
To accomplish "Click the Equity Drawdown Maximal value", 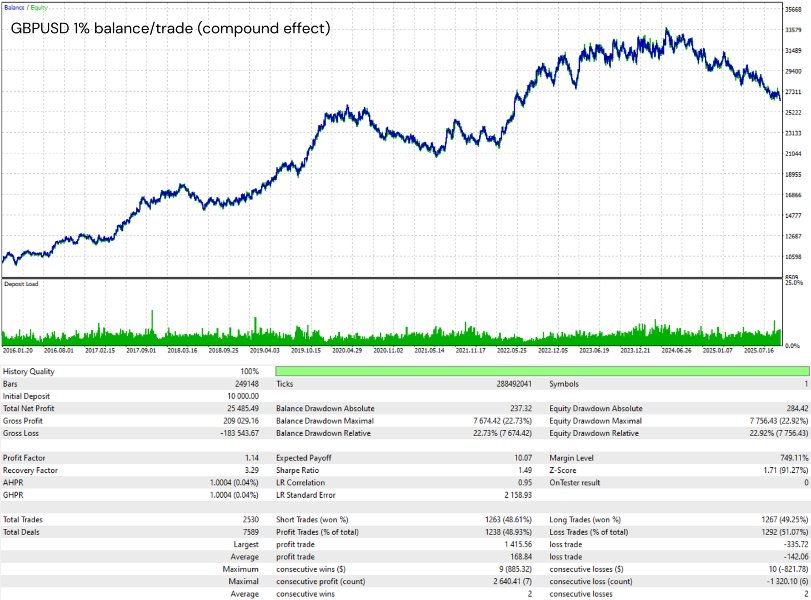I will pyautogui.click(x=778, y=421).
